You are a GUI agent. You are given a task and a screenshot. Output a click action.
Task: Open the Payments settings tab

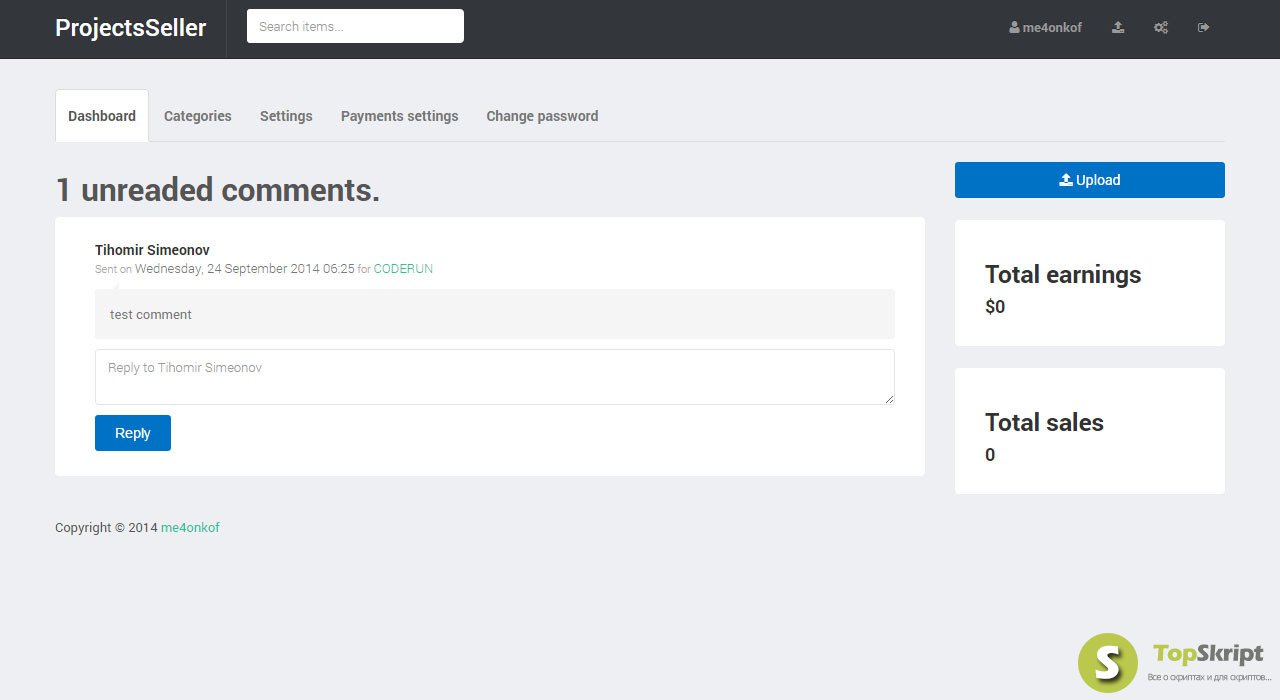coord(399,116)
